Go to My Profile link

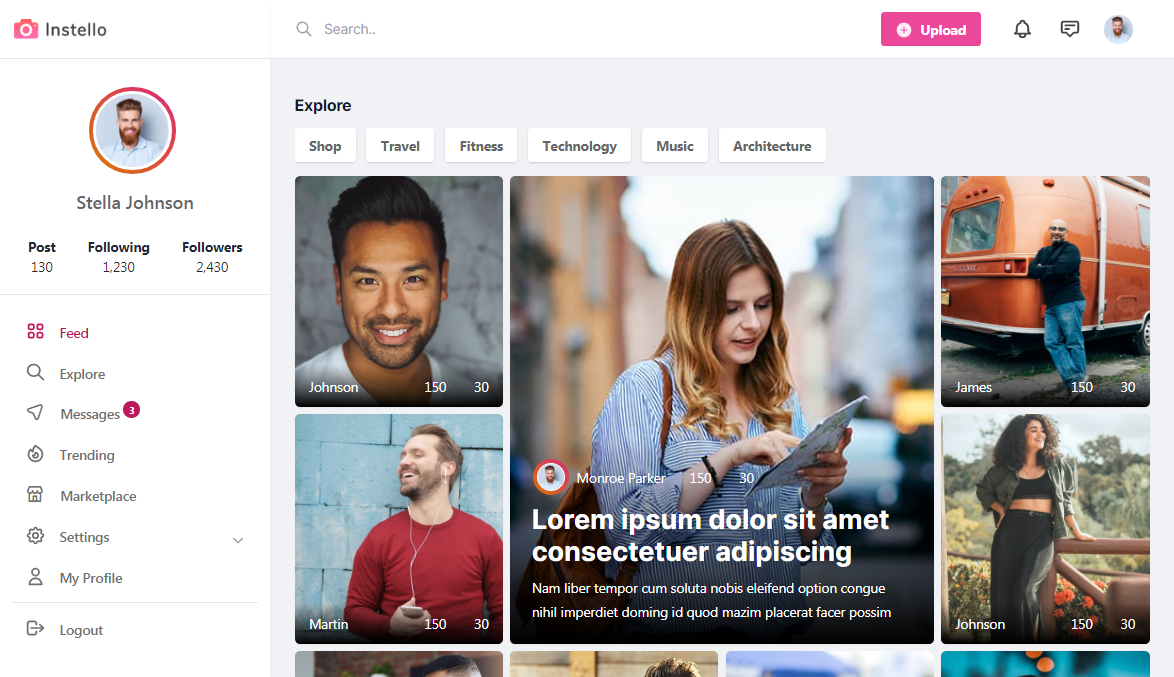point(91,578)
